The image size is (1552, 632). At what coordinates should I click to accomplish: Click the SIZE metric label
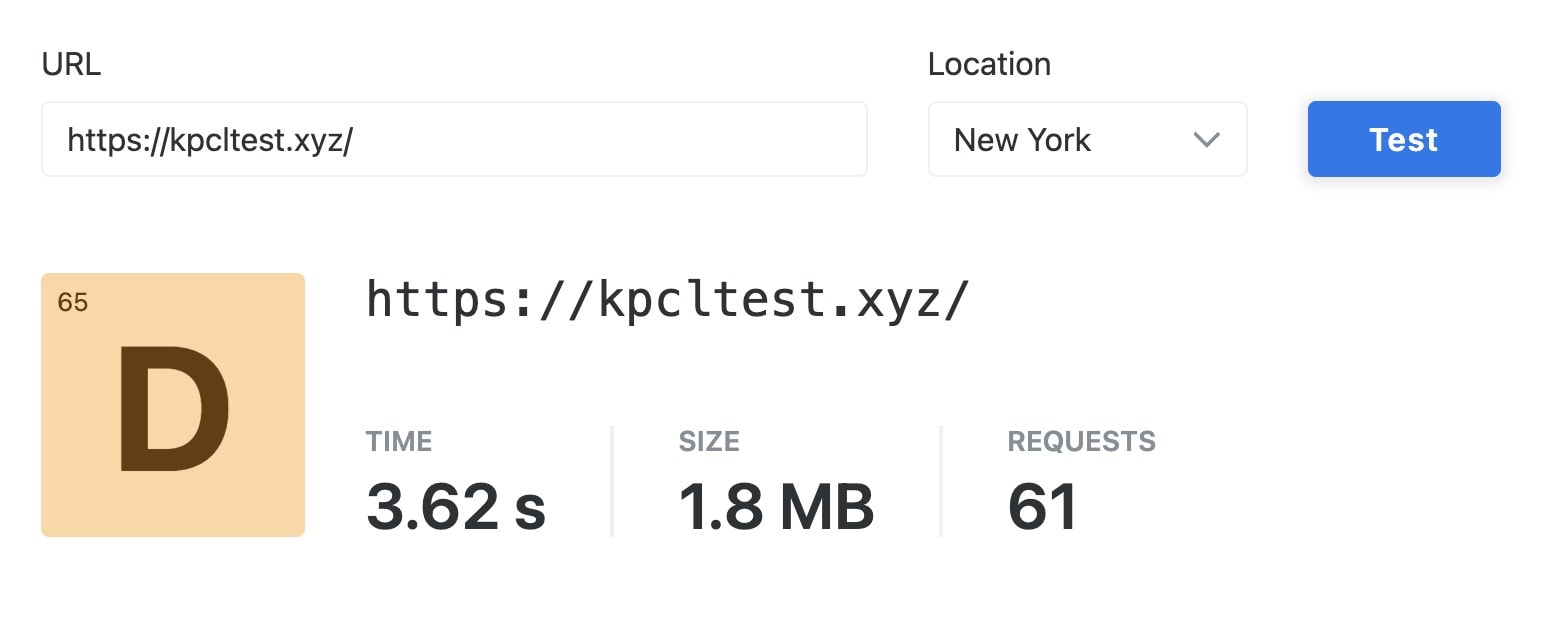pos(709,441)
